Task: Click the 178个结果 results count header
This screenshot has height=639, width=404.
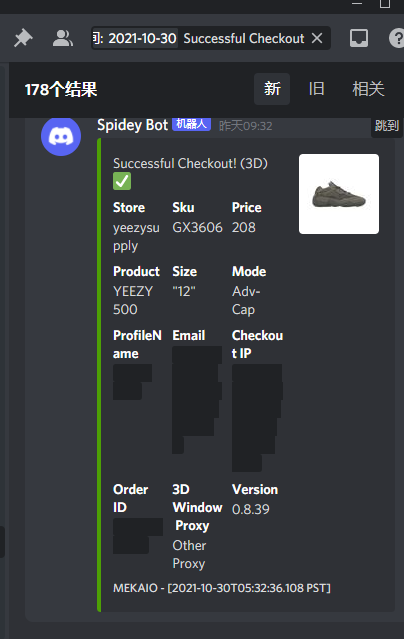Action: point(61,89)
